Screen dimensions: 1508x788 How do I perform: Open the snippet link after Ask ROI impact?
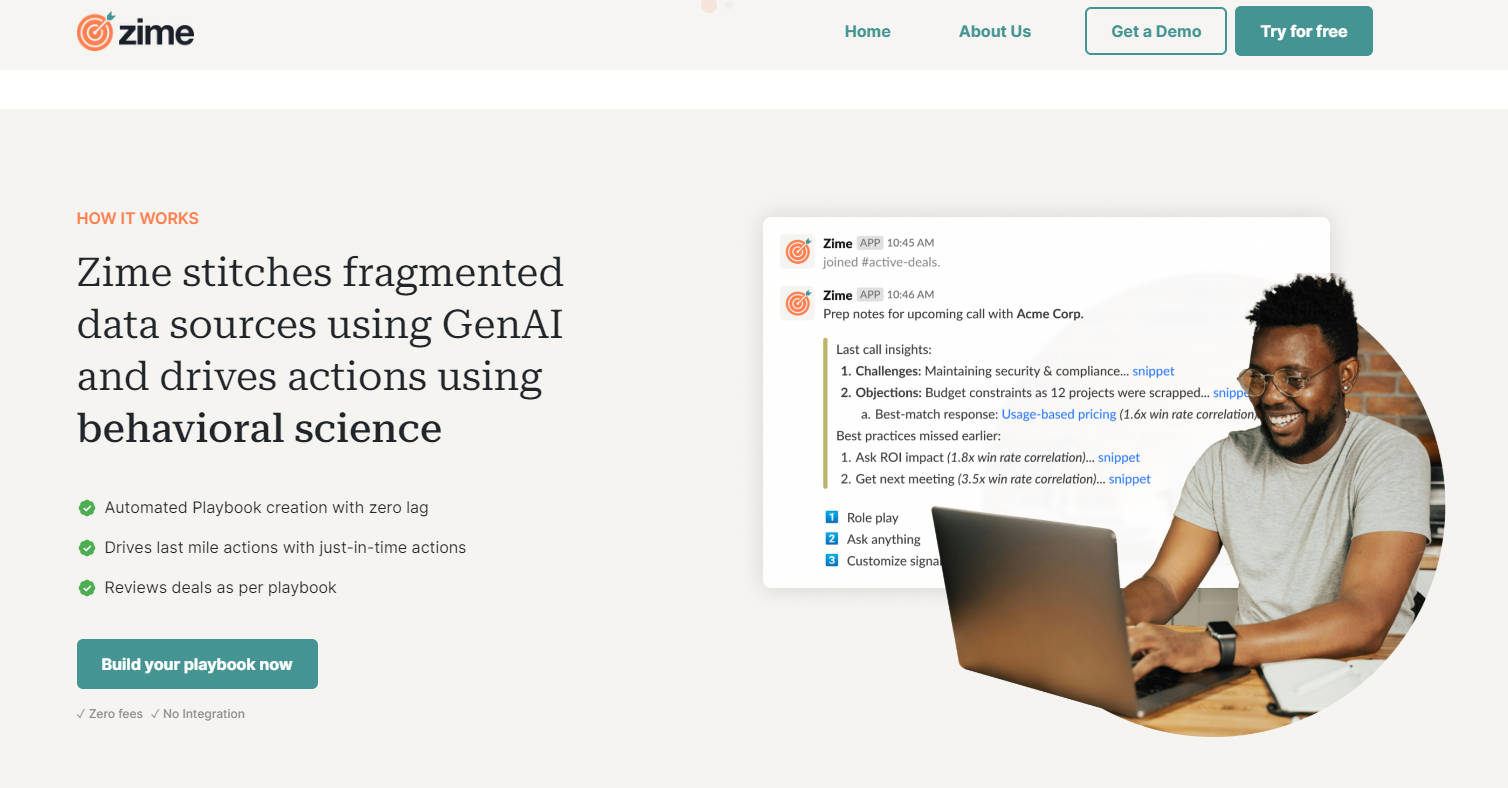(x=1118, y=457)
